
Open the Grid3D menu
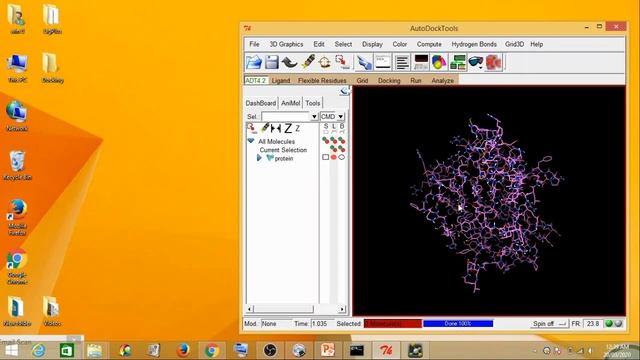(x=514, y=44)
